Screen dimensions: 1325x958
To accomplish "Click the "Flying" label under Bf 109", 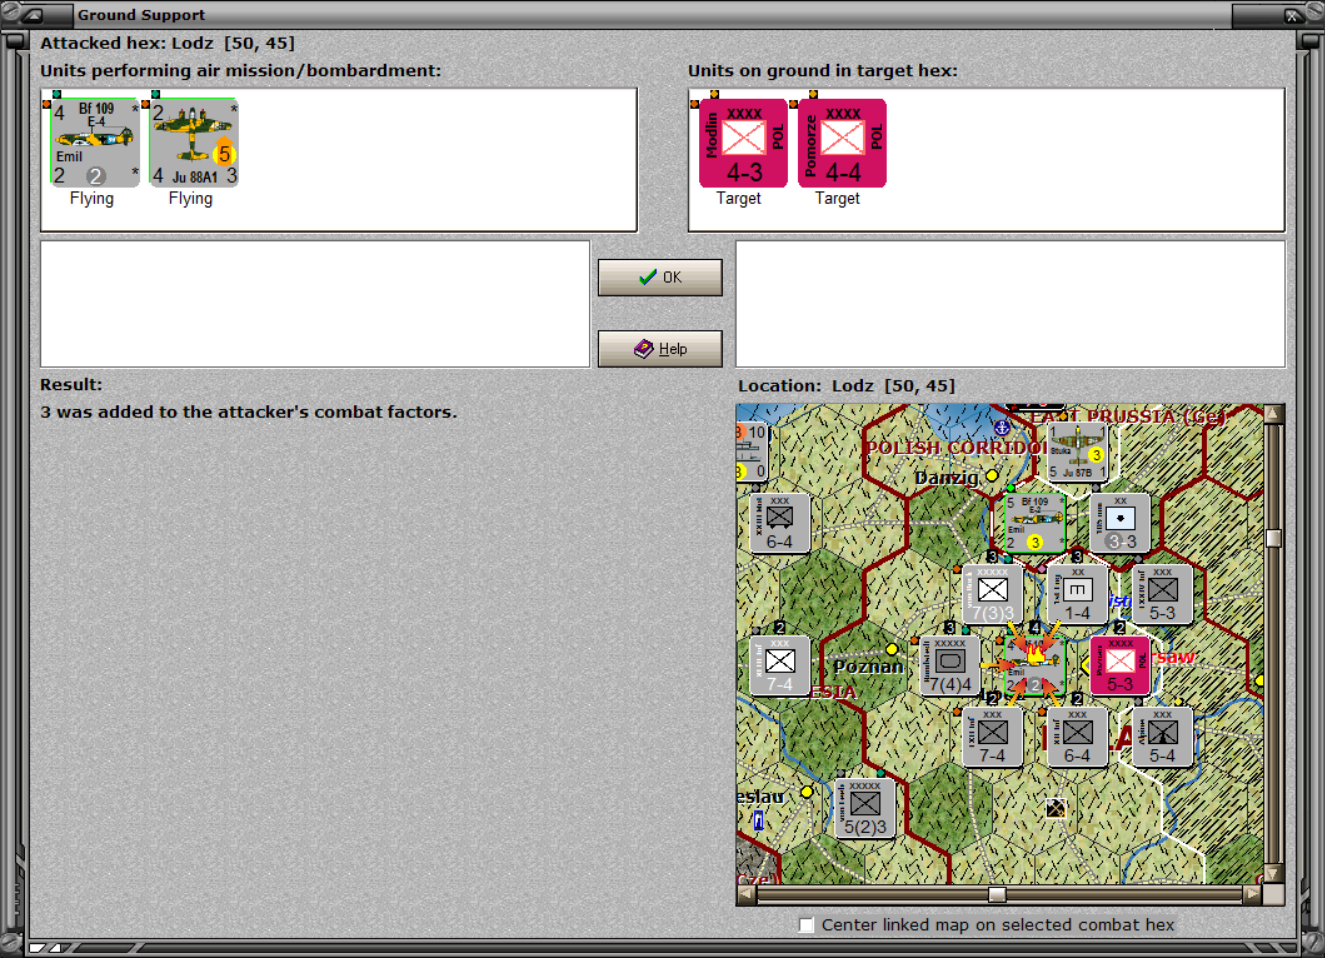I will pyautogui.click(x=92, y=199).
